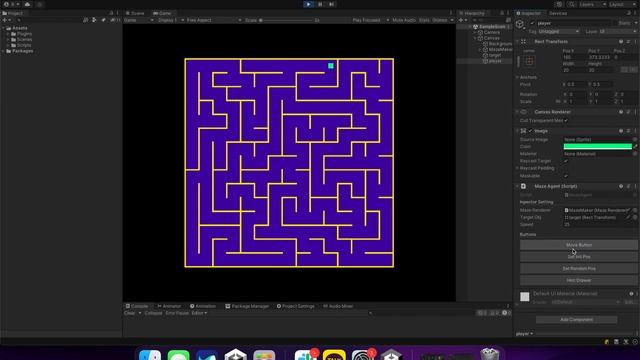
Task: Select the MazeMaker object in the Hierarchy
Action: tap(497, 49)
